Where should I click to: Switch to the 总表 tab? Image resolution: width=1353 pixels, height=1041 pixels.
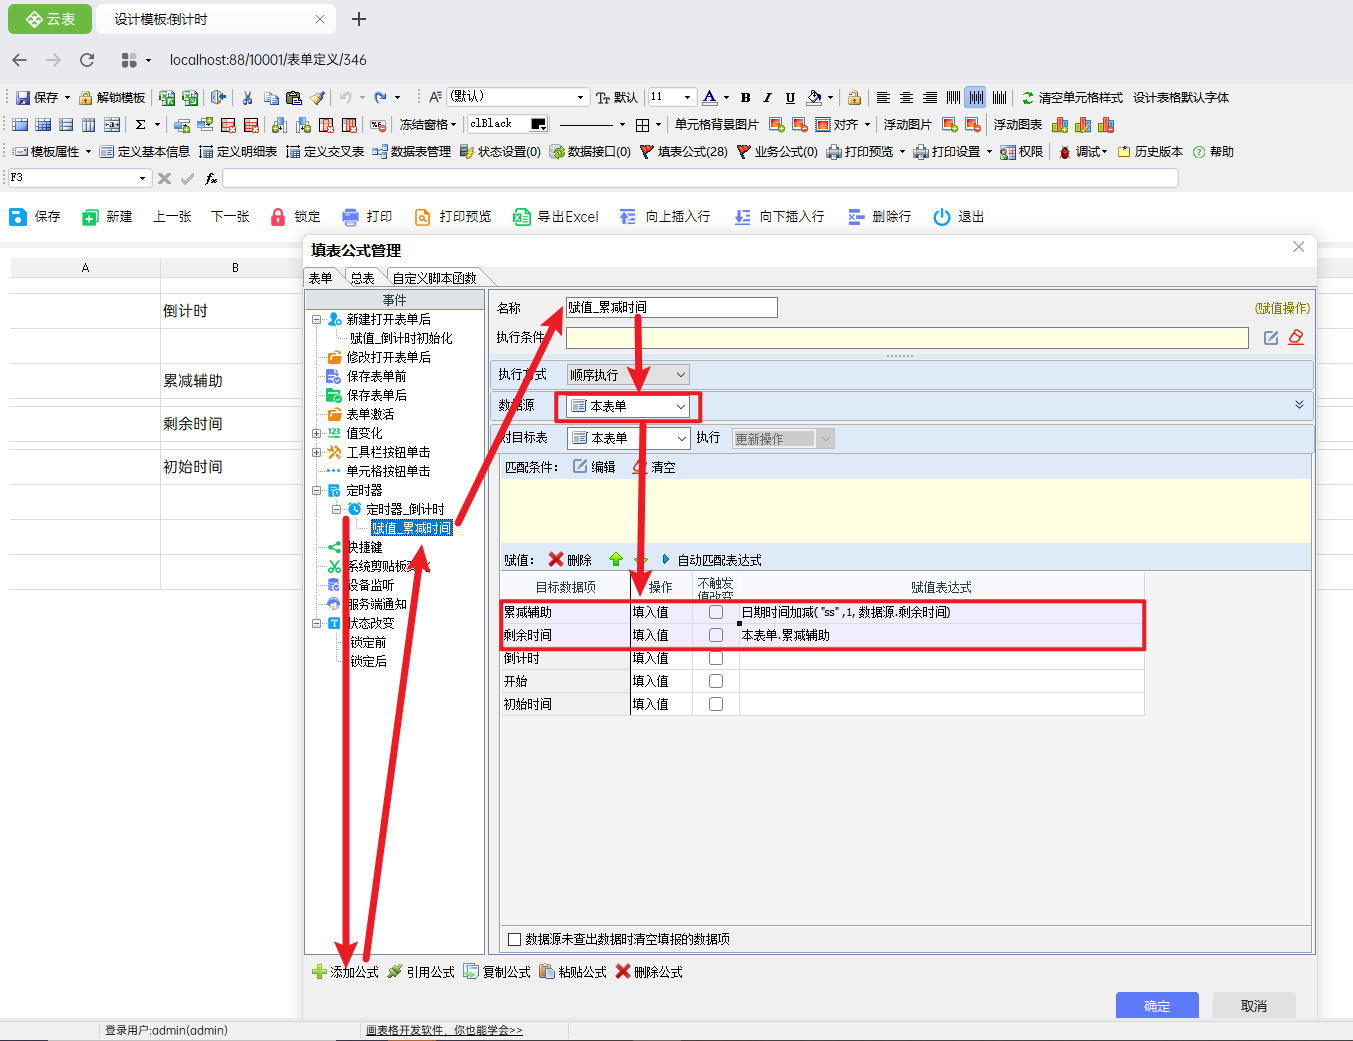point(362,278)
